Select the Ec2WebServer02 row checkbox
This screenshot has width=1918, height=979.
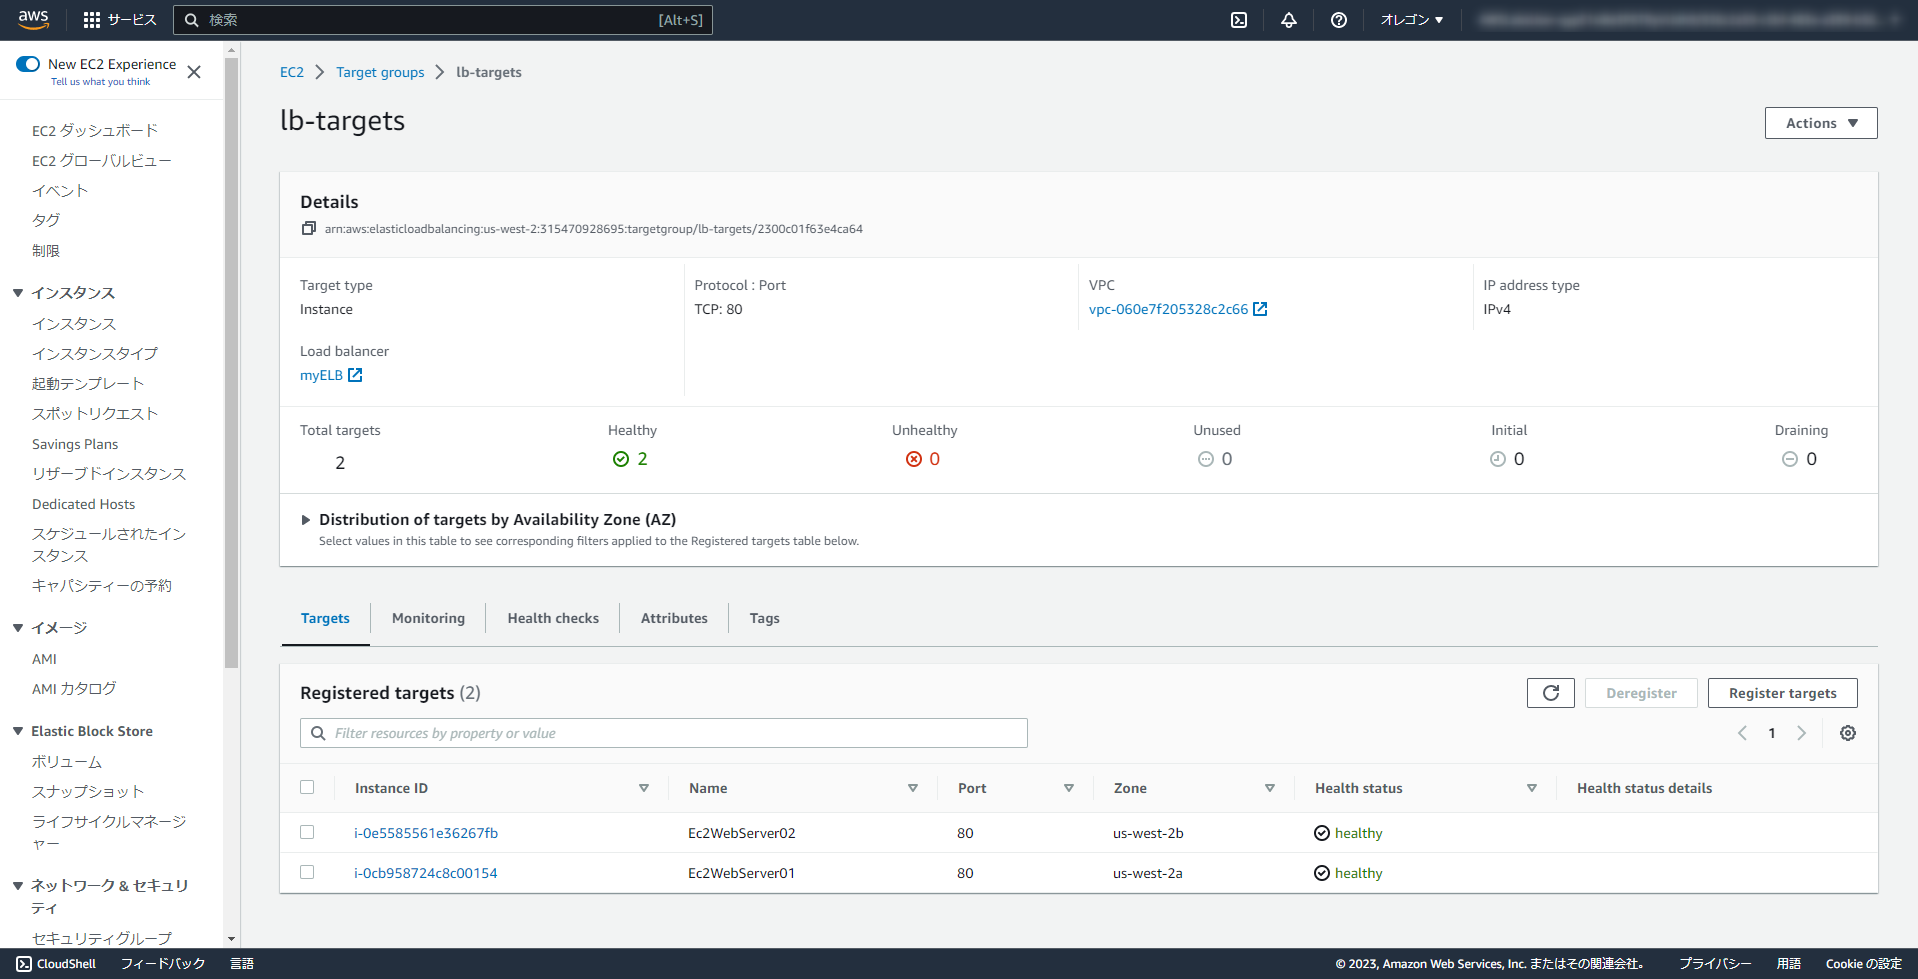click(307, 832)
